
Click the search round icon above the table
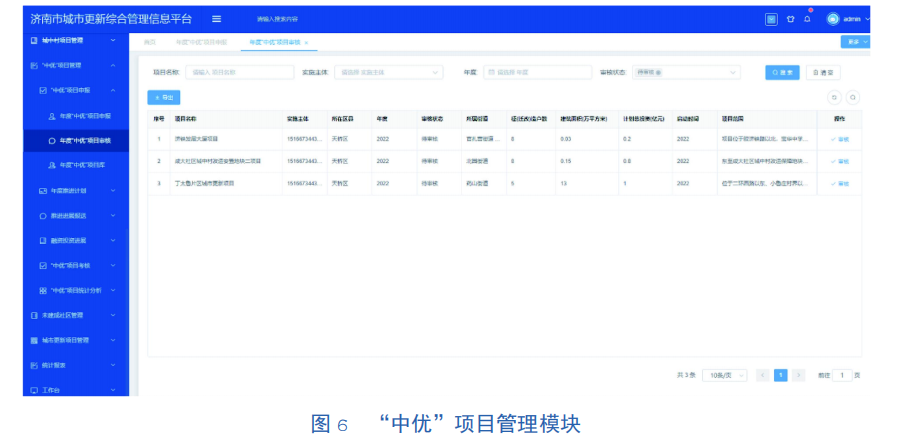point(852,98)
